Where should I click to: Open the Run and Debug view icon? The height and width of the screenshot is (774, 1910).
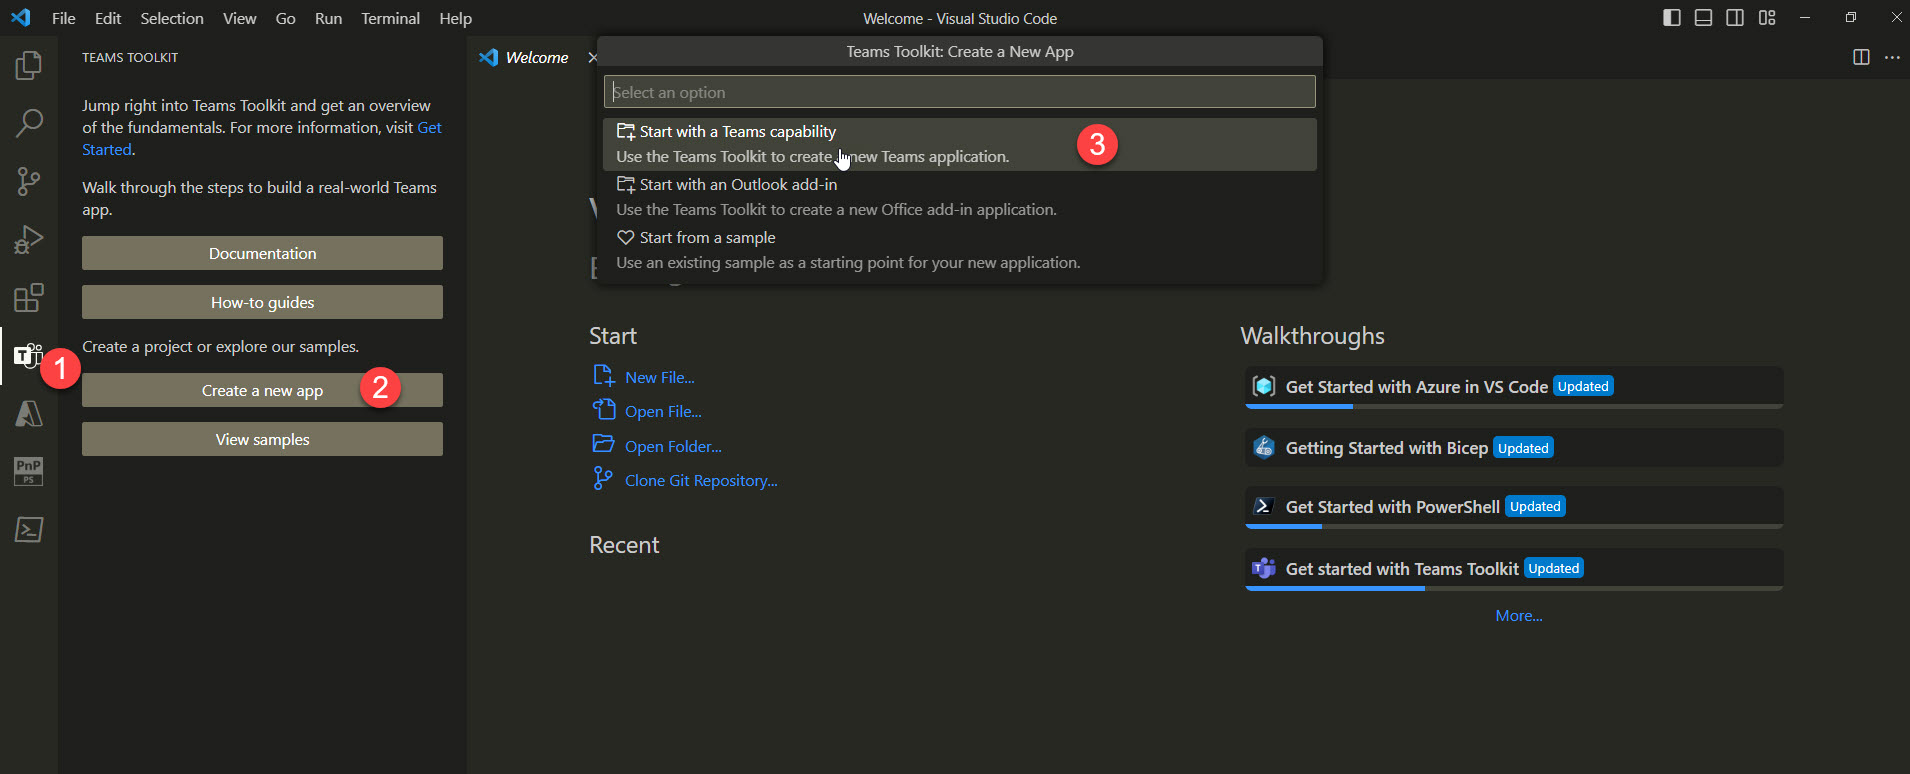29,239
